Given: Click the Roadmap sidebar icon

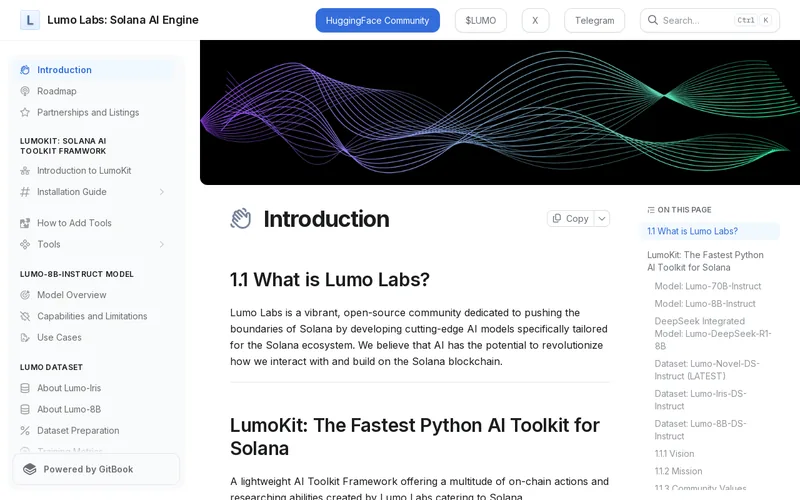Looking at the screenshot, I should (x=24, y=91).
